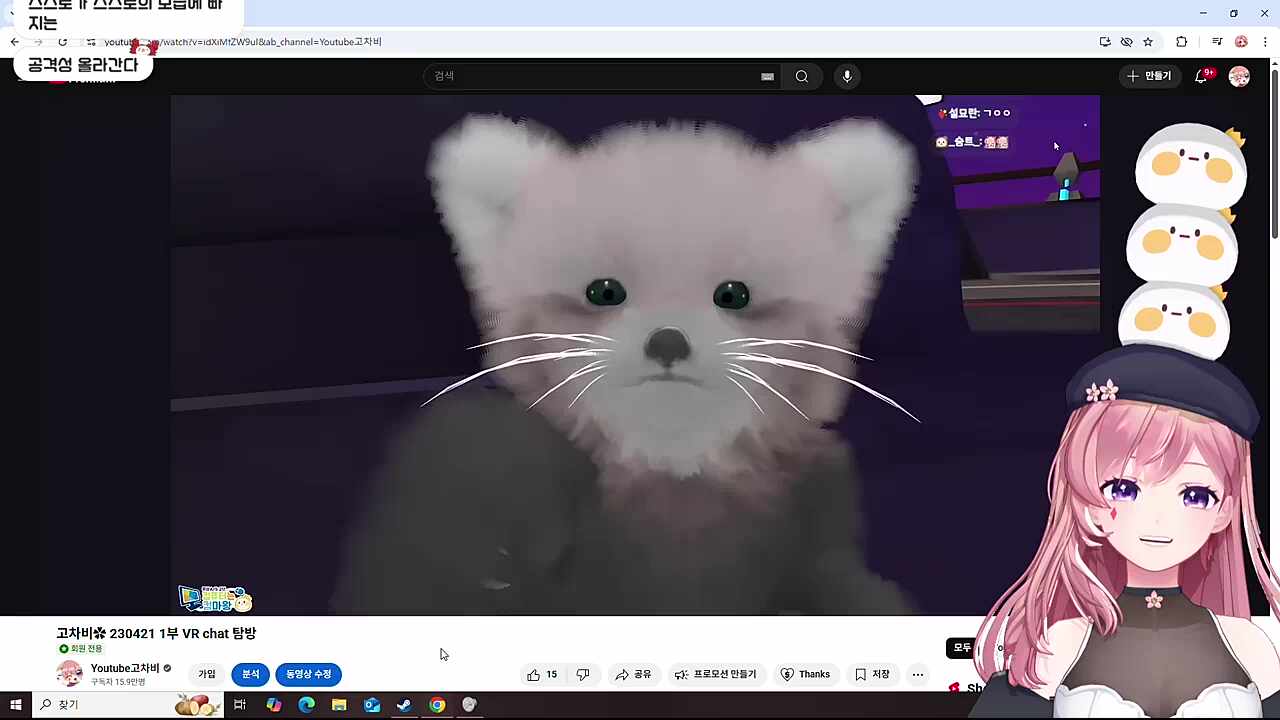Click the 동영상 수정 edit video button
The width and height of the screenshot is (1280, 720).
(308, 675)
